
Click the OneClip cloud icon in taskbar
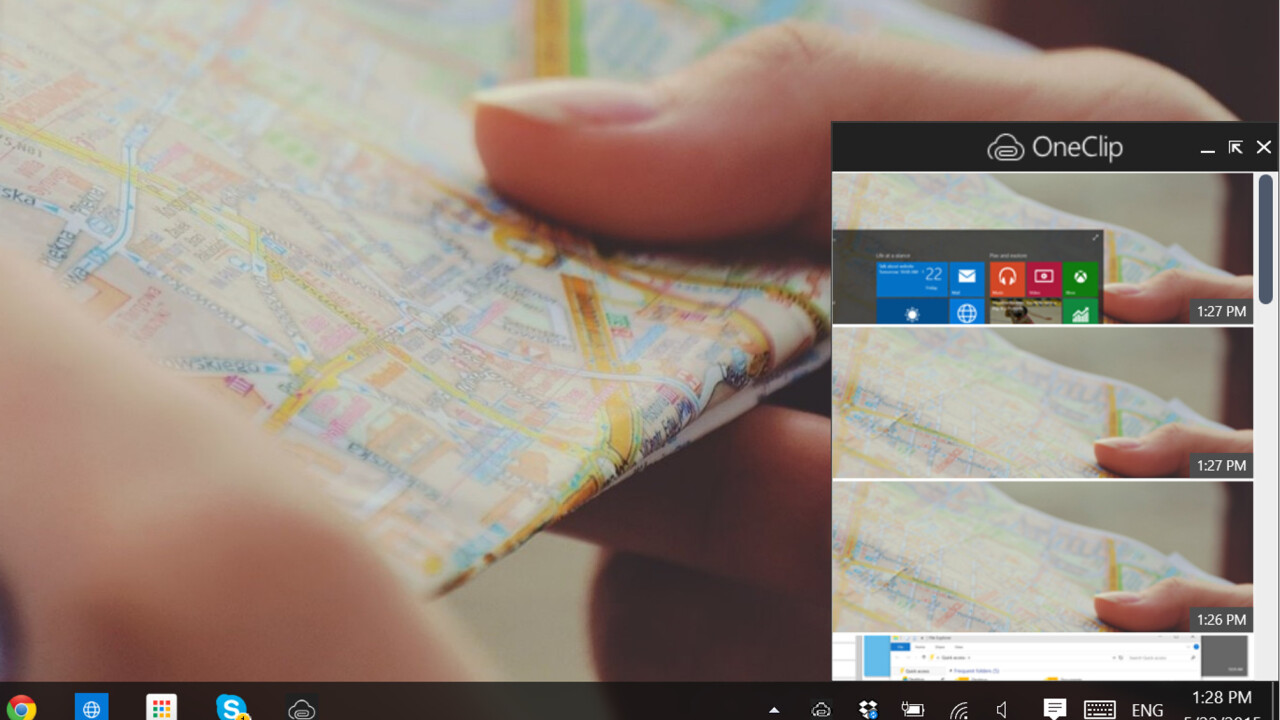(x=301, y=708)
